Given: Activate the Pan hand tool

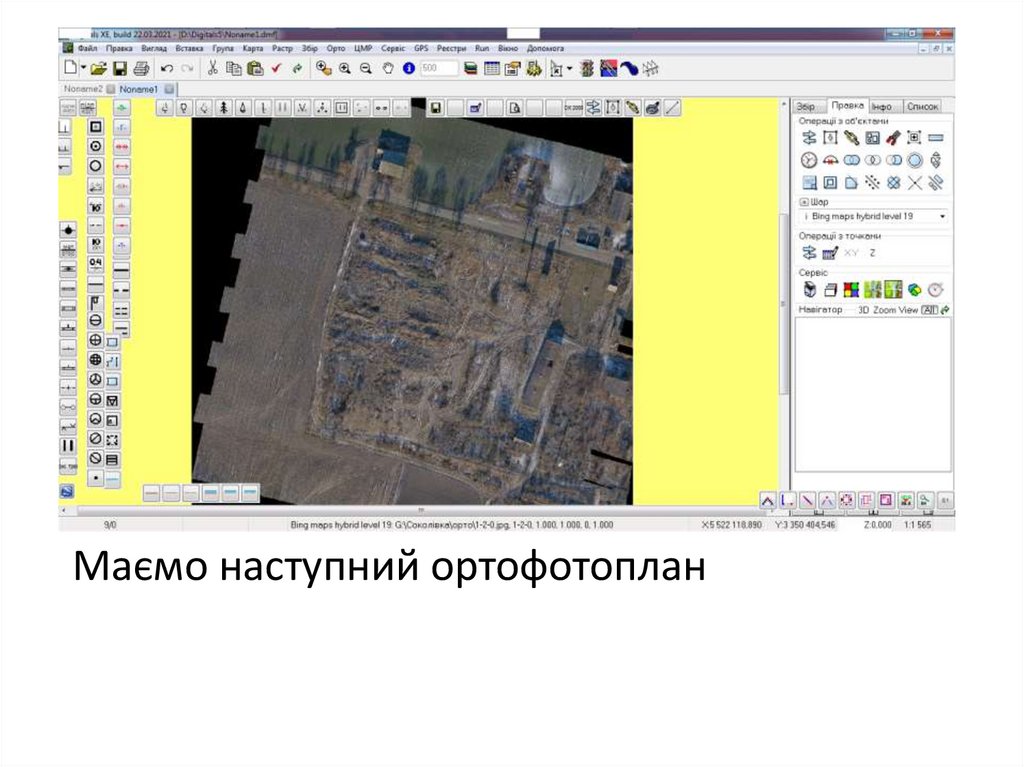Looking at the screenshot, I should [387, 69].
